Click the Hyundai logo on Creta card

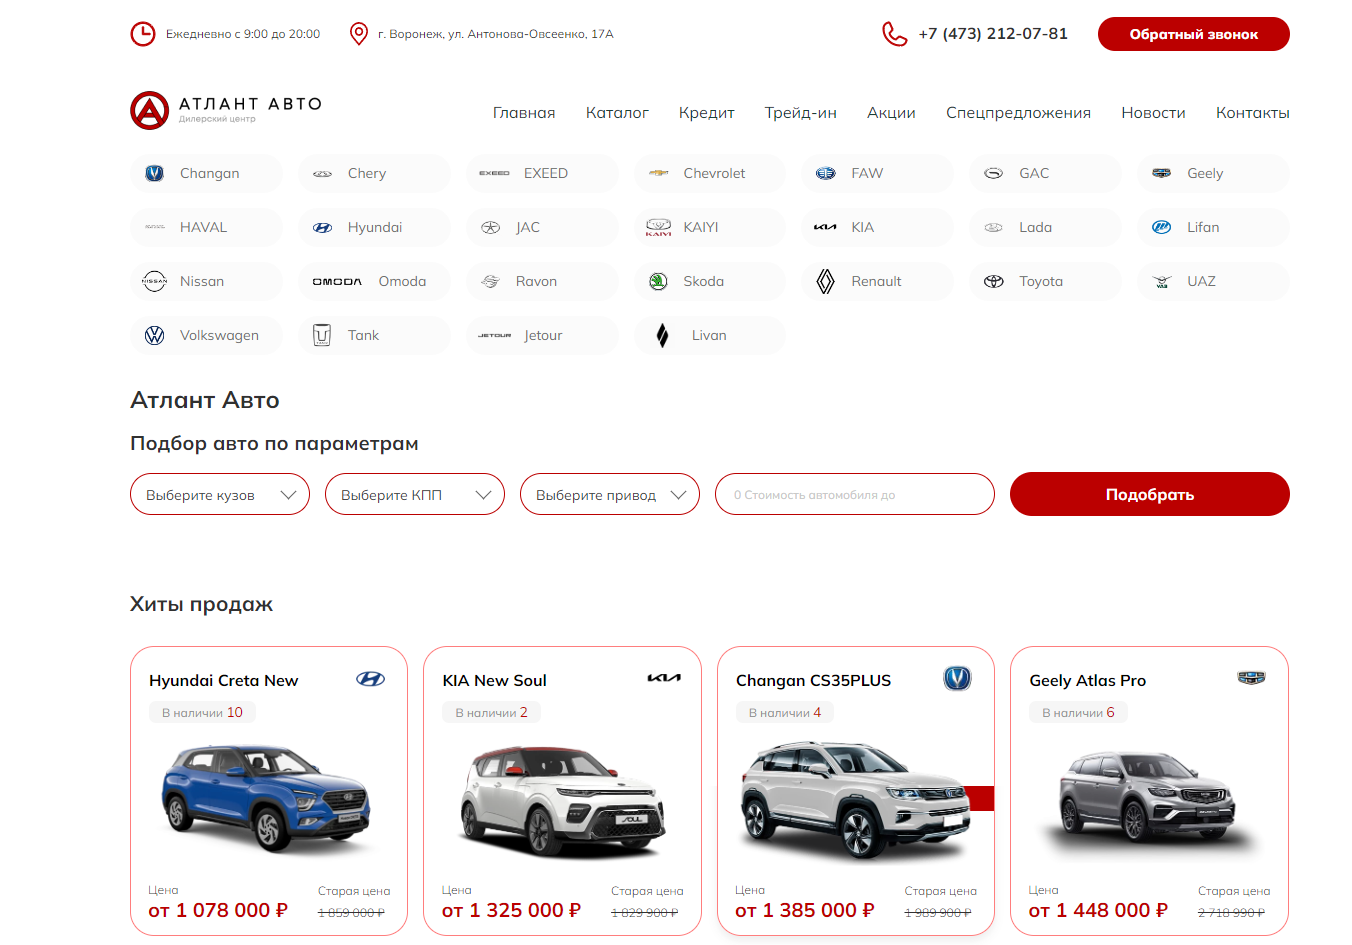371,679
